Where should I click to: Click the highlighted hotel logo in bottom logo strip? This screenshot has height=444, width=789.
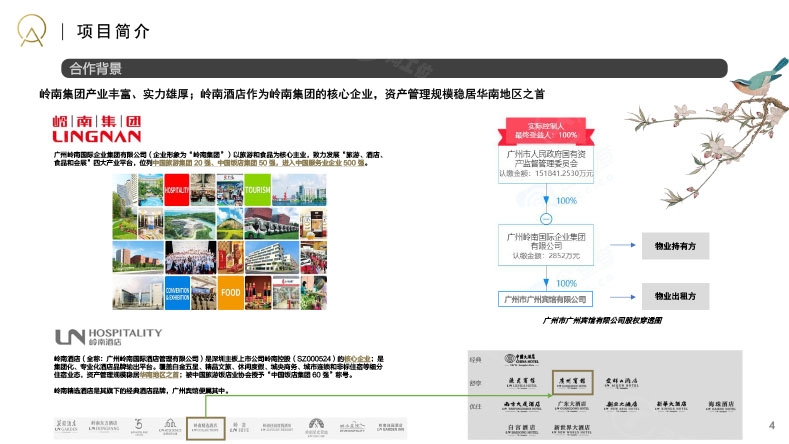click(x=204, y=425)
